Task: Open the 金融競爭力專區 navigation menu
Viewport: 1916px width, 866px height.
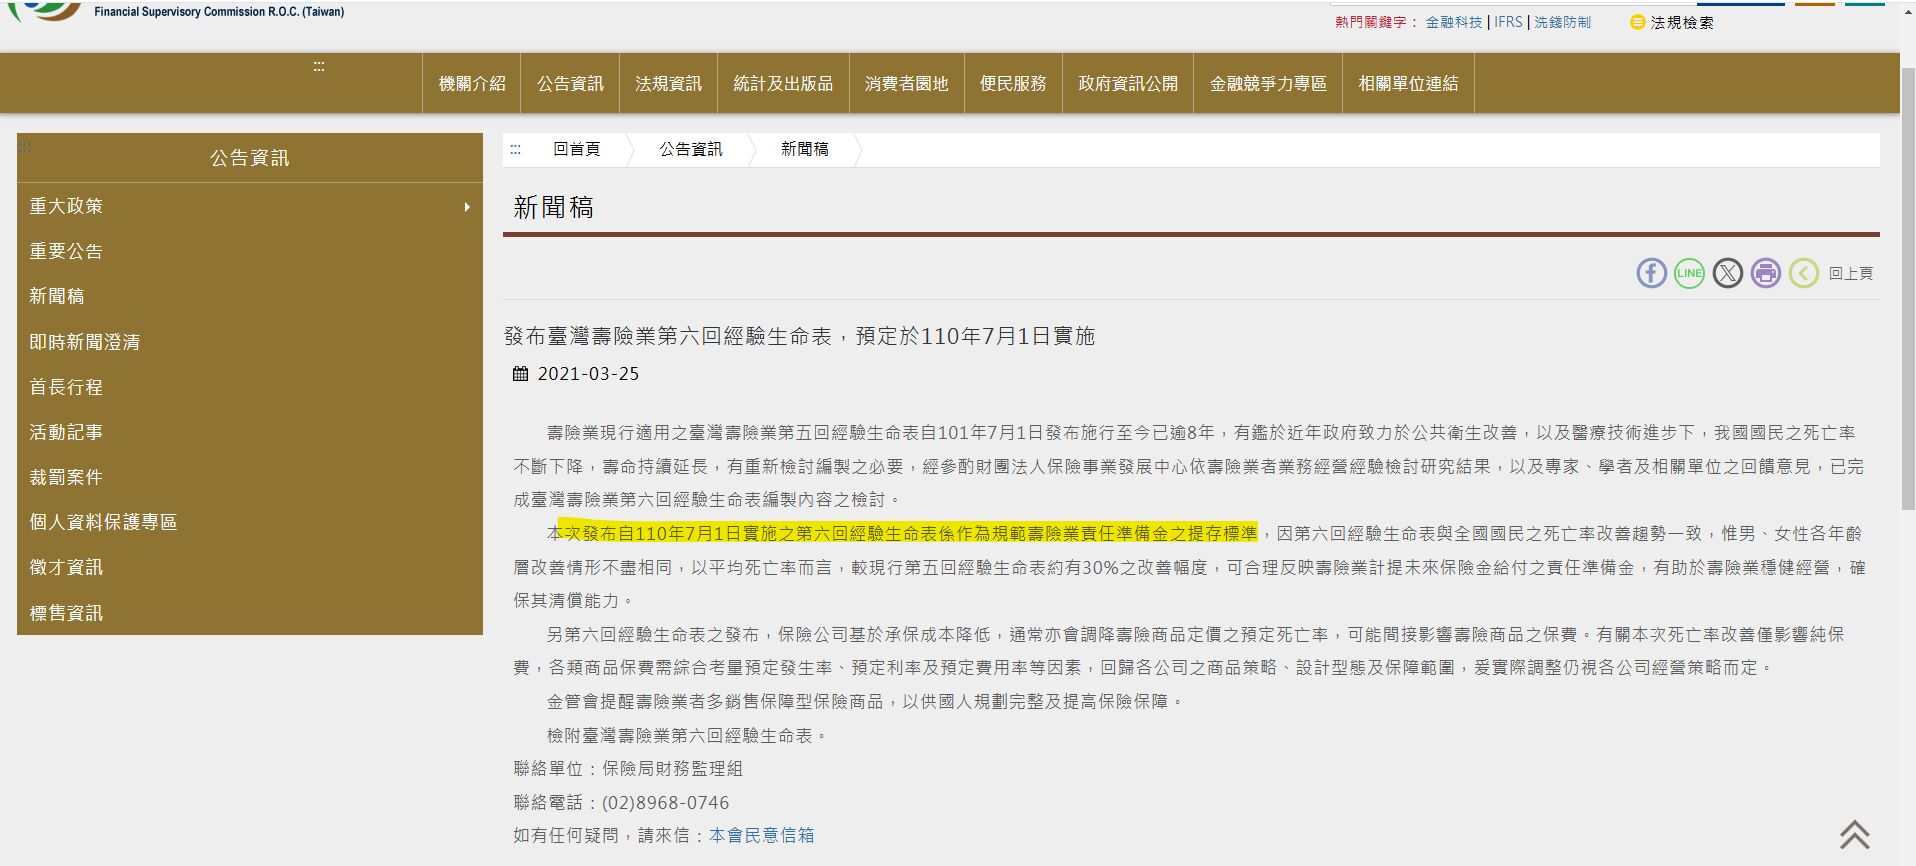Action: click(x=1267, y=84)
